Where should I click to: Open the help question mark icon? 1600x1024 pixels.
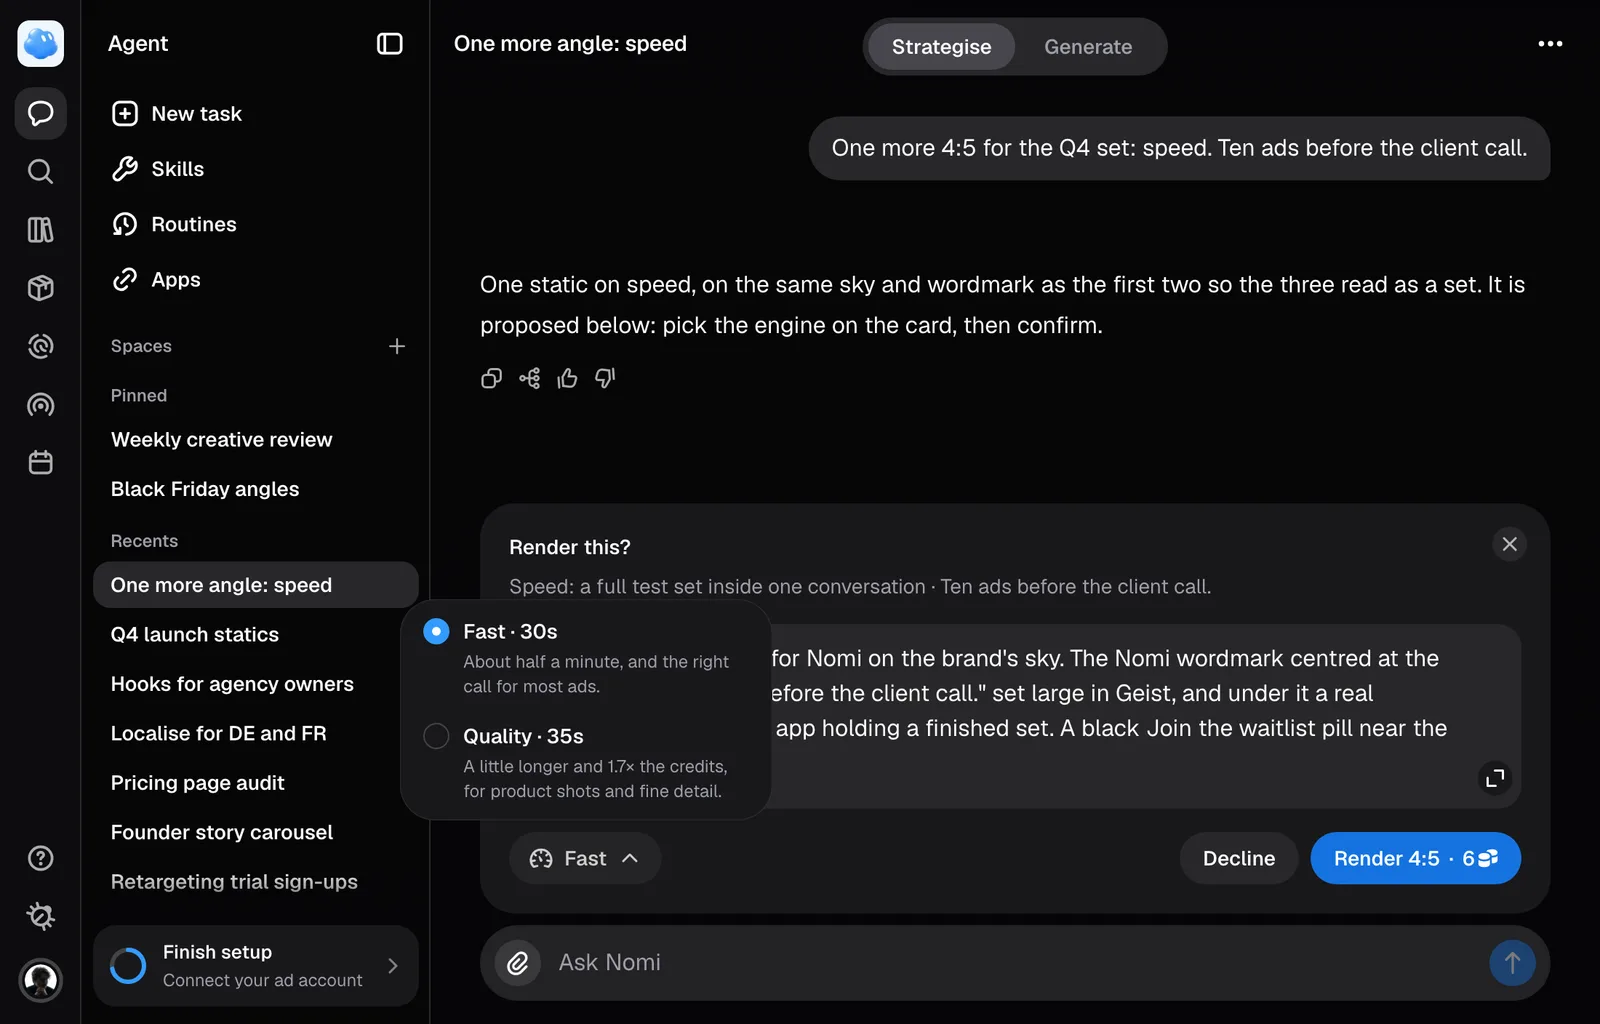pos(41,858)
